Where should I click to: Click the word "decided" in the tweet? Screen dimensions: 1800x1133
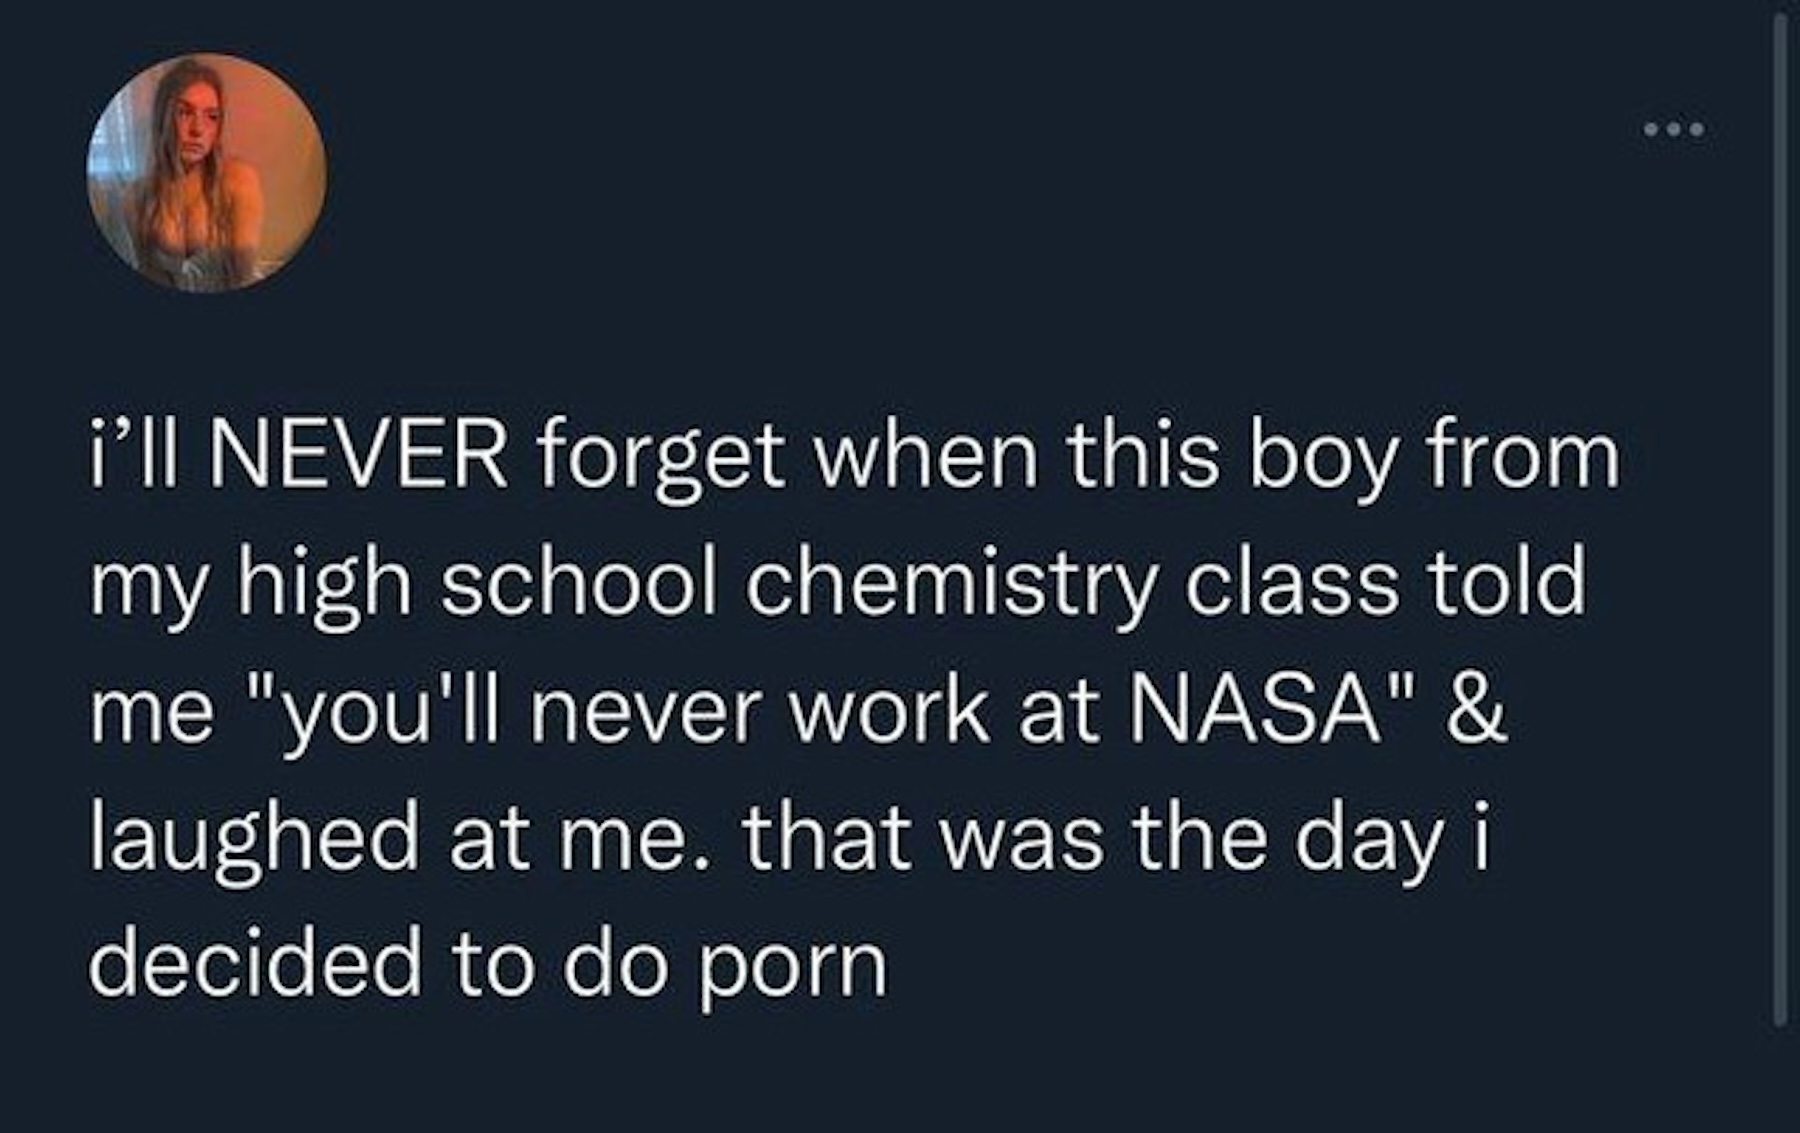click(255, 965)
